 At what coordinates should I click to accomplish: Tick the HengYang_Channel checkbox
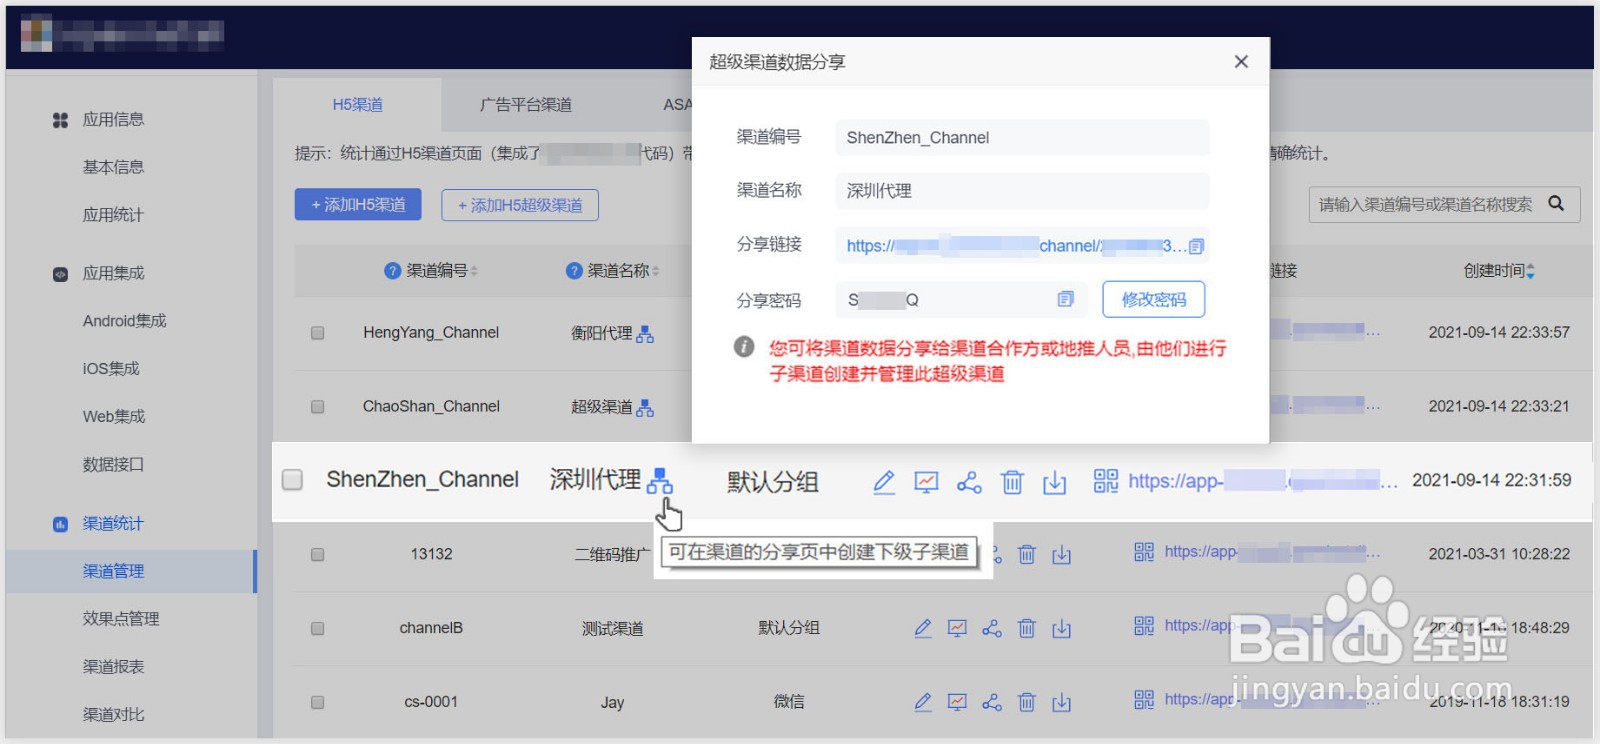click(317, 333)
